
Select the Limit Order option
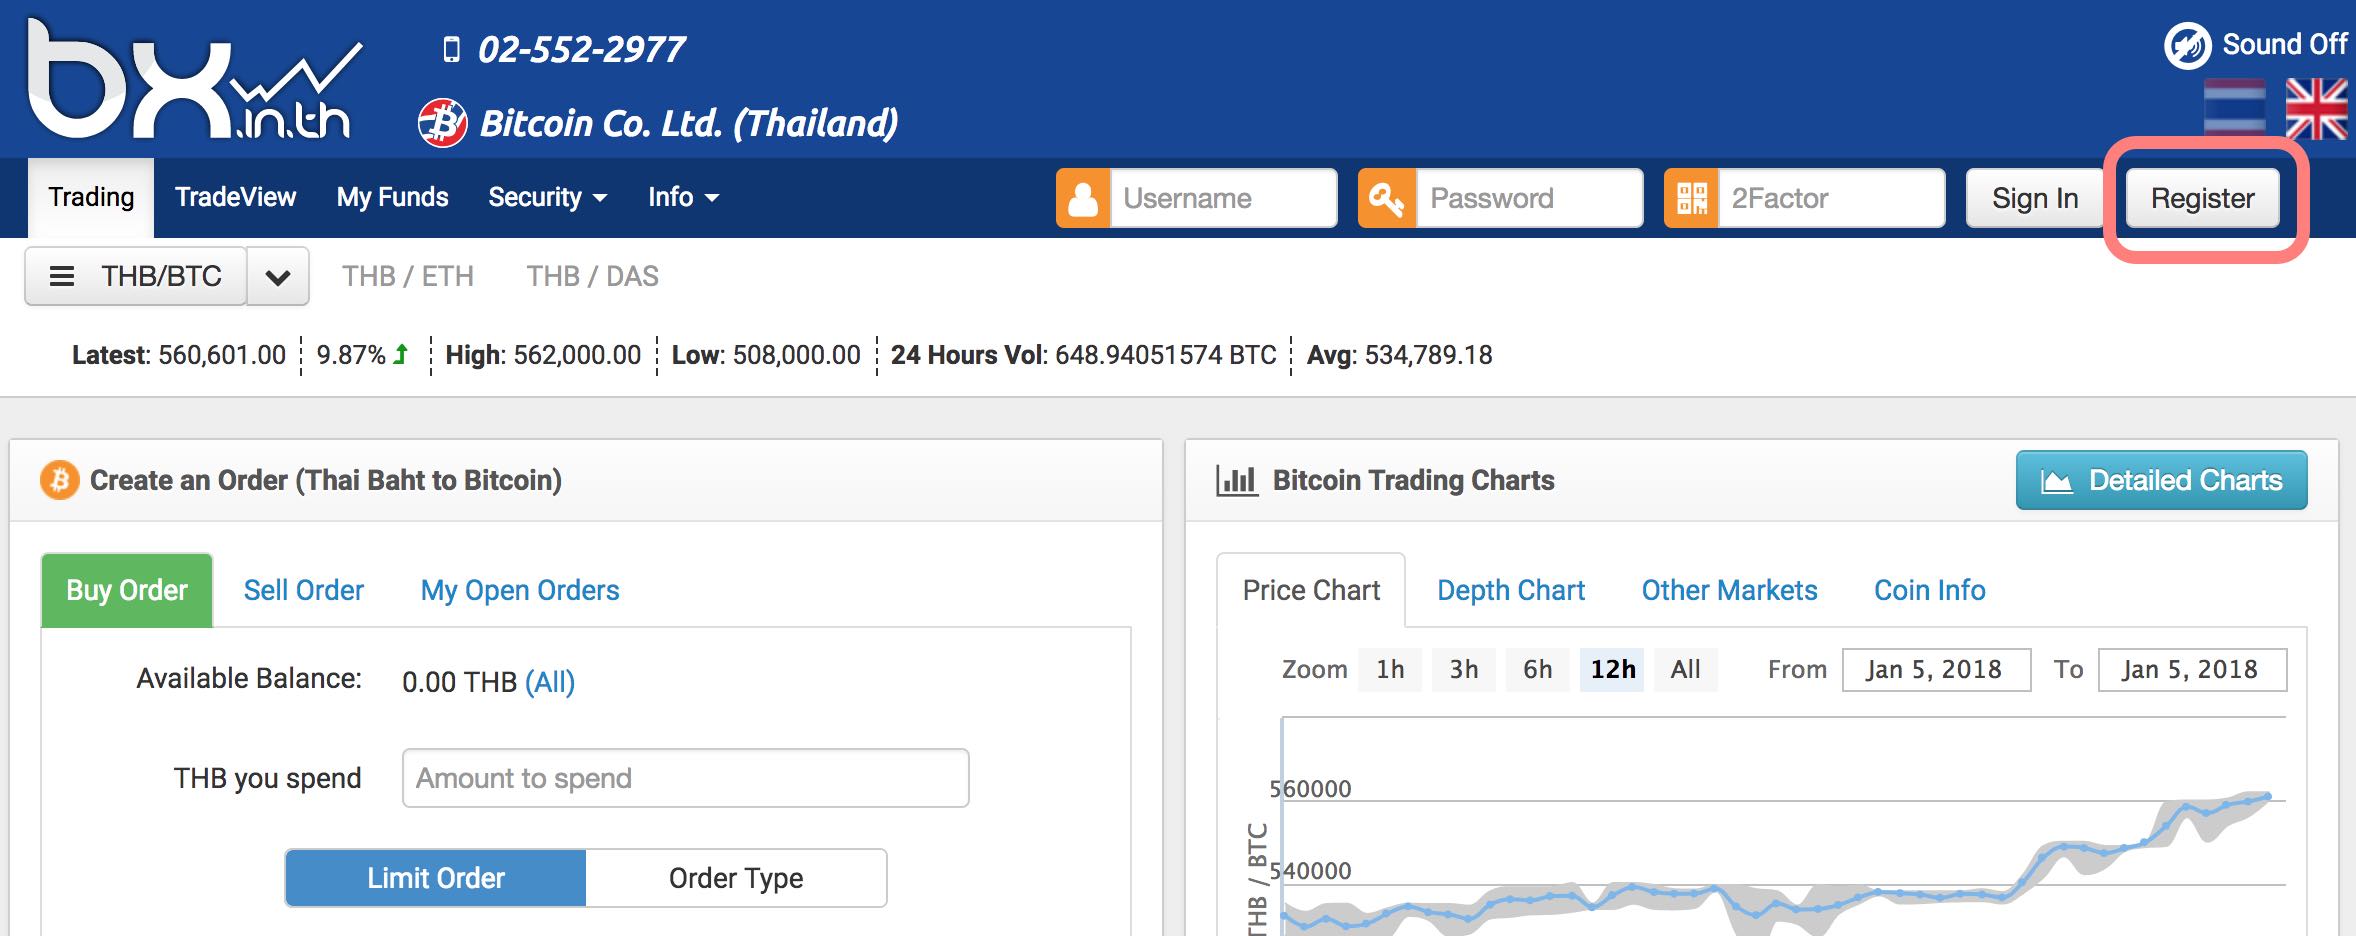(x=436, y=878)
